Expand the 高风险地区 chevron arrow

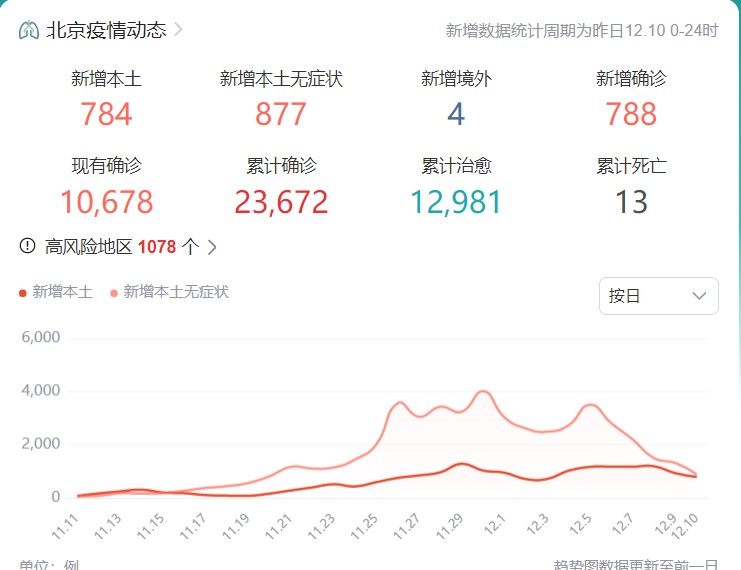coord(212,247)
